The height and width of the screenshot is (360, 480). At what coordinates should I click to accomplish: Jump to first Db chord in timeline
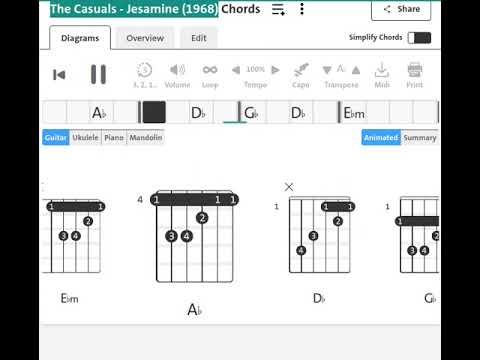[198, 113]
